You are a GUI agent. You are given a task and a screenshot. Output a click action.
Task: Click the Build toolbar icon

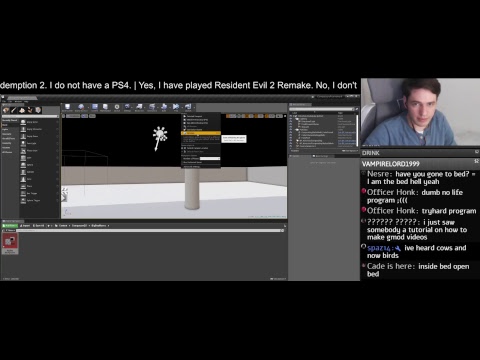click(164, 107)
